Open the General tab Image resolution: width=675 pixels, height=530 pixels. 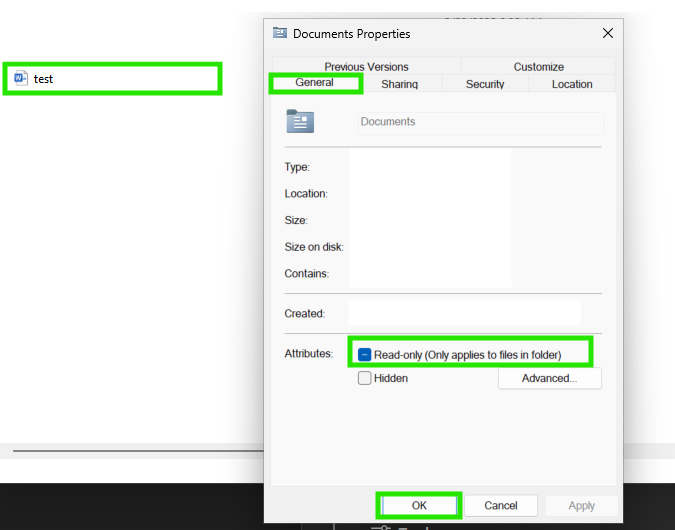pos(315,83)
